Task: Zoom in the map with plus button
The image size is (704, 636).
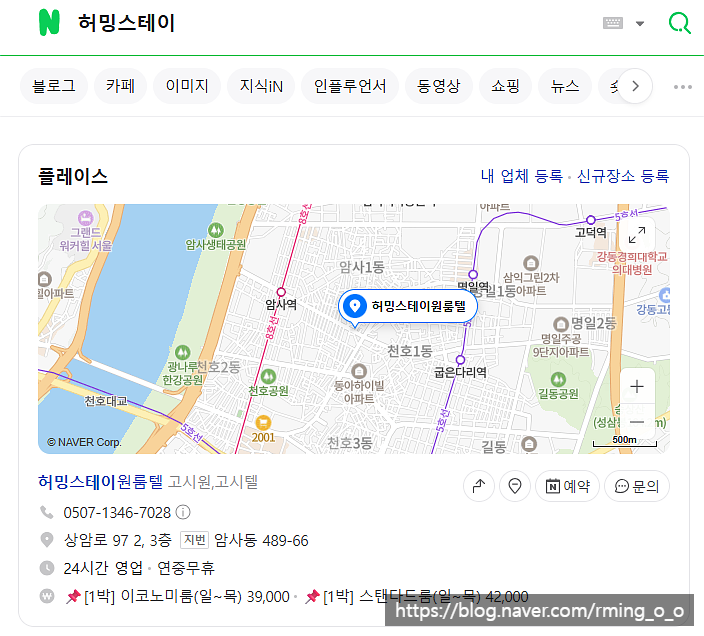Action: pyautogui.click(x=637, y=386)
